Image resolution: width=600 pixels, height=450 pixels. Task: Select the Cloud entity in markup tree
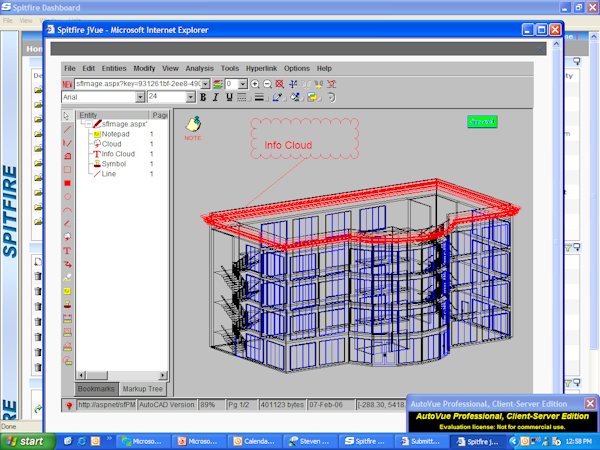(112, 144)
